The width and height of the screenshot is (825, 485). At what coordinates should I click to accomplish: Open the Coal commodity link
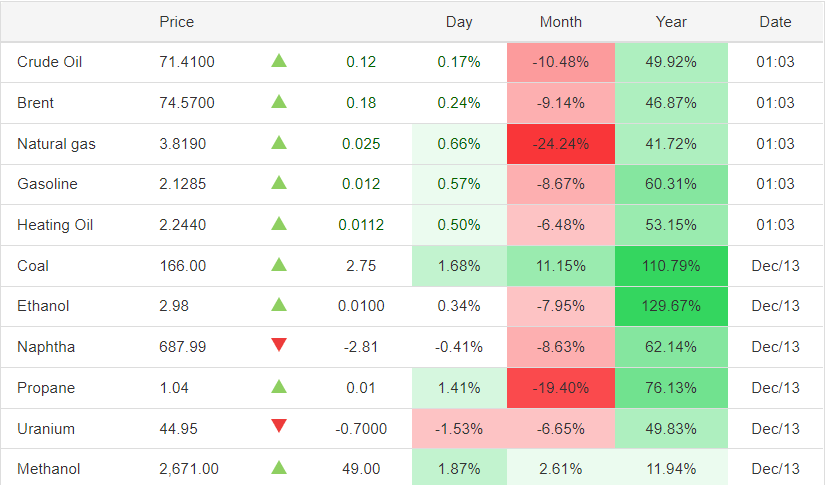point(33,266)
